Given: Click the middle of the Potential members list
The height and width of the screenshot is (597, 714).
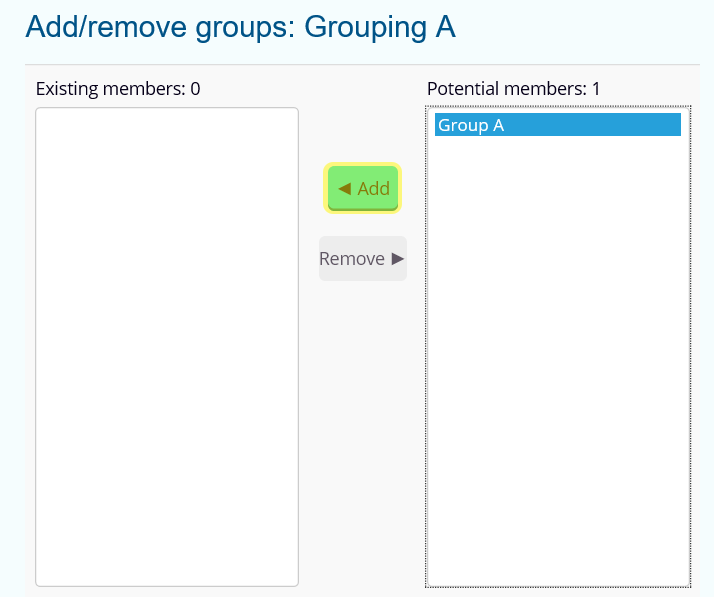Looking at the screenshot, I should (557, 346).
